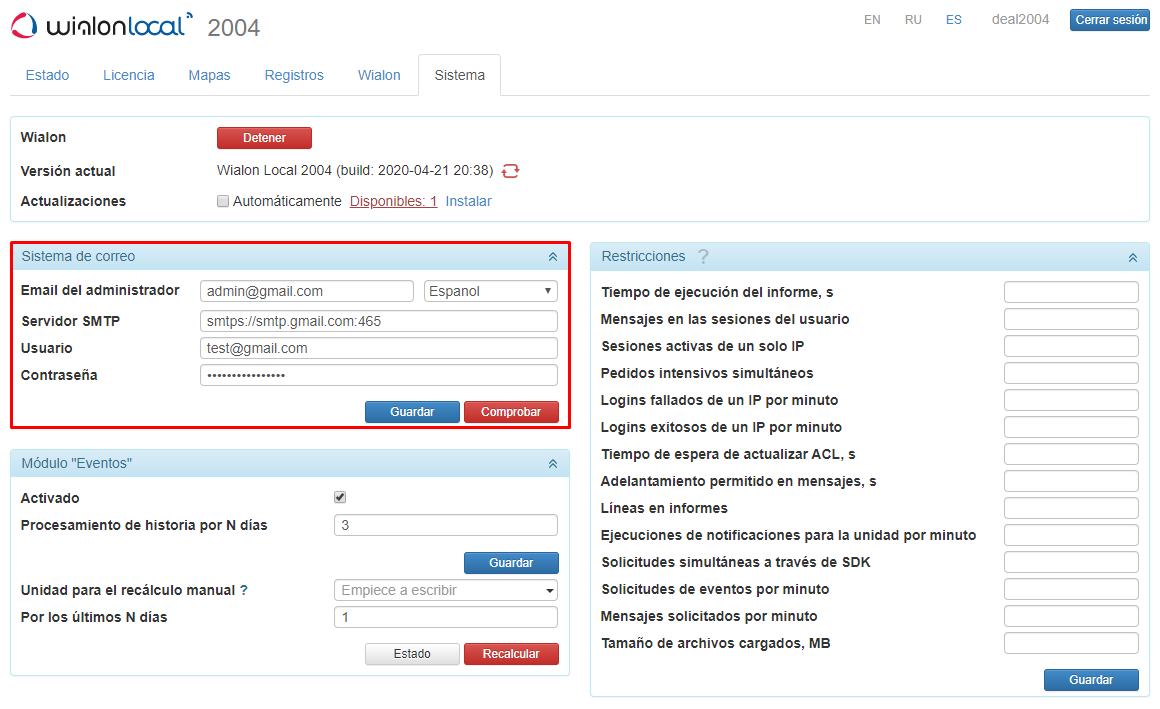Open the Mapas tab
1160x709 pixels.
pyautogui.click(x=209, y=74)
